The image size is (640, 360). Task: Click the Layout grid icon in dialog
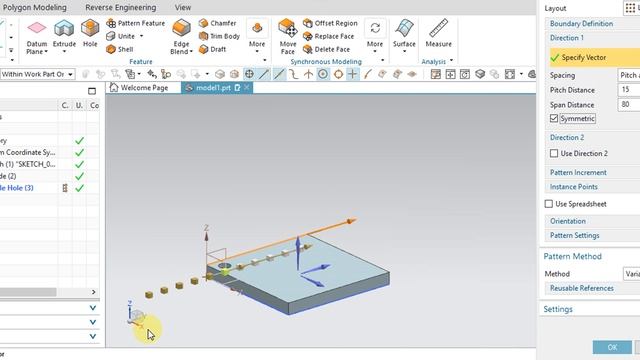click(x=630, y=8)
